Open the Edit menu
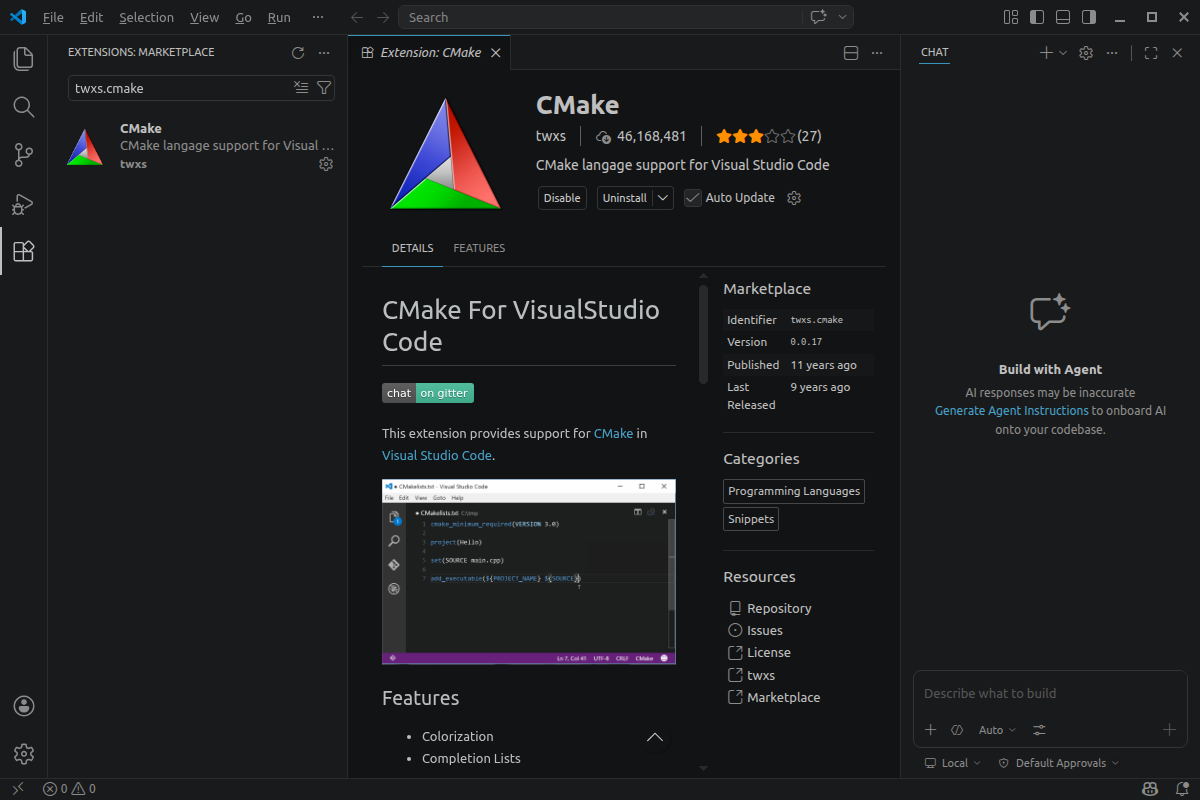 coord(91,17)
